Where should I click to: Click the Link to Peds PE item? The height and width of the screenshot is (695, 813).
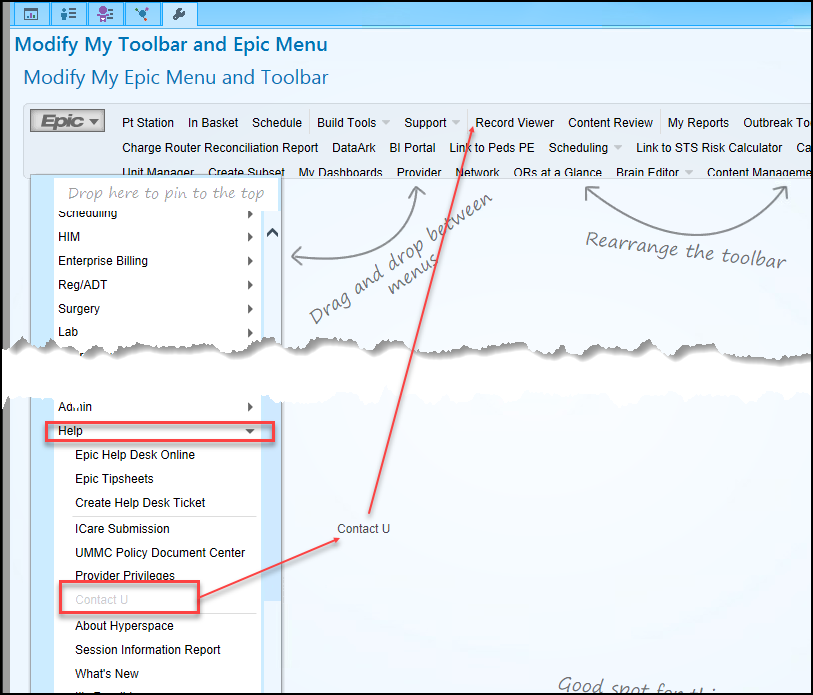click(x=492, y=148)
